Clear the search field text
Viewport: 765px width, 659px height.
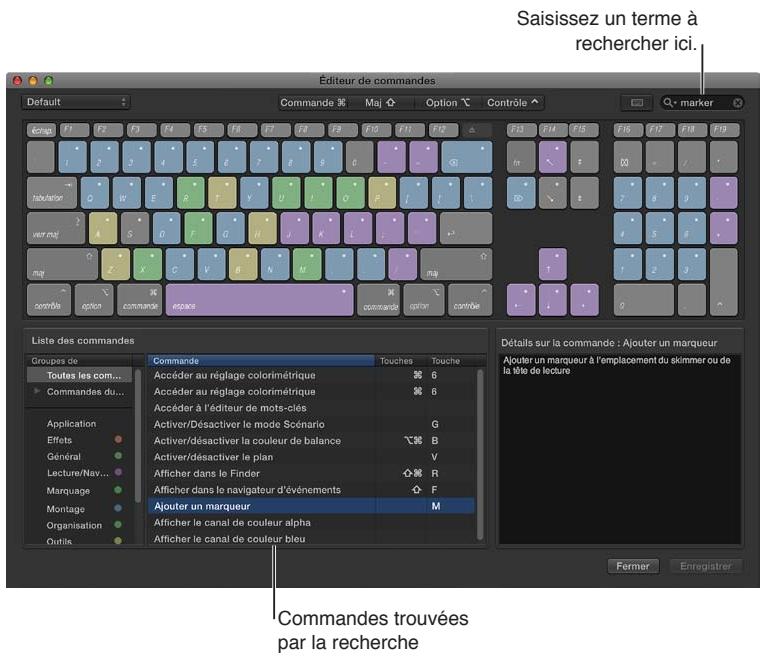[x=737, y=102]
